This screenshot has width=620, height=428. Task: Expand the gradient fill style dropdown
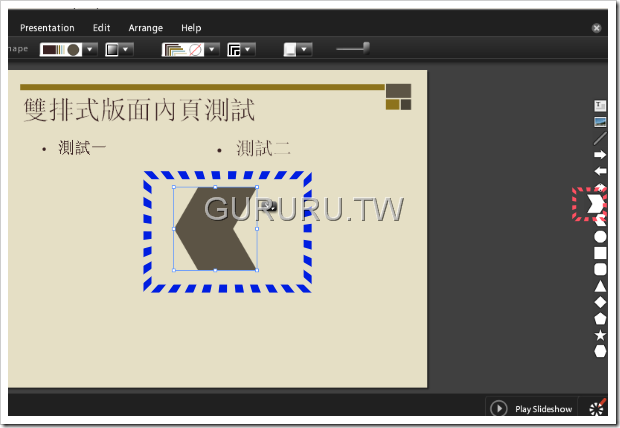click(126, 49)
